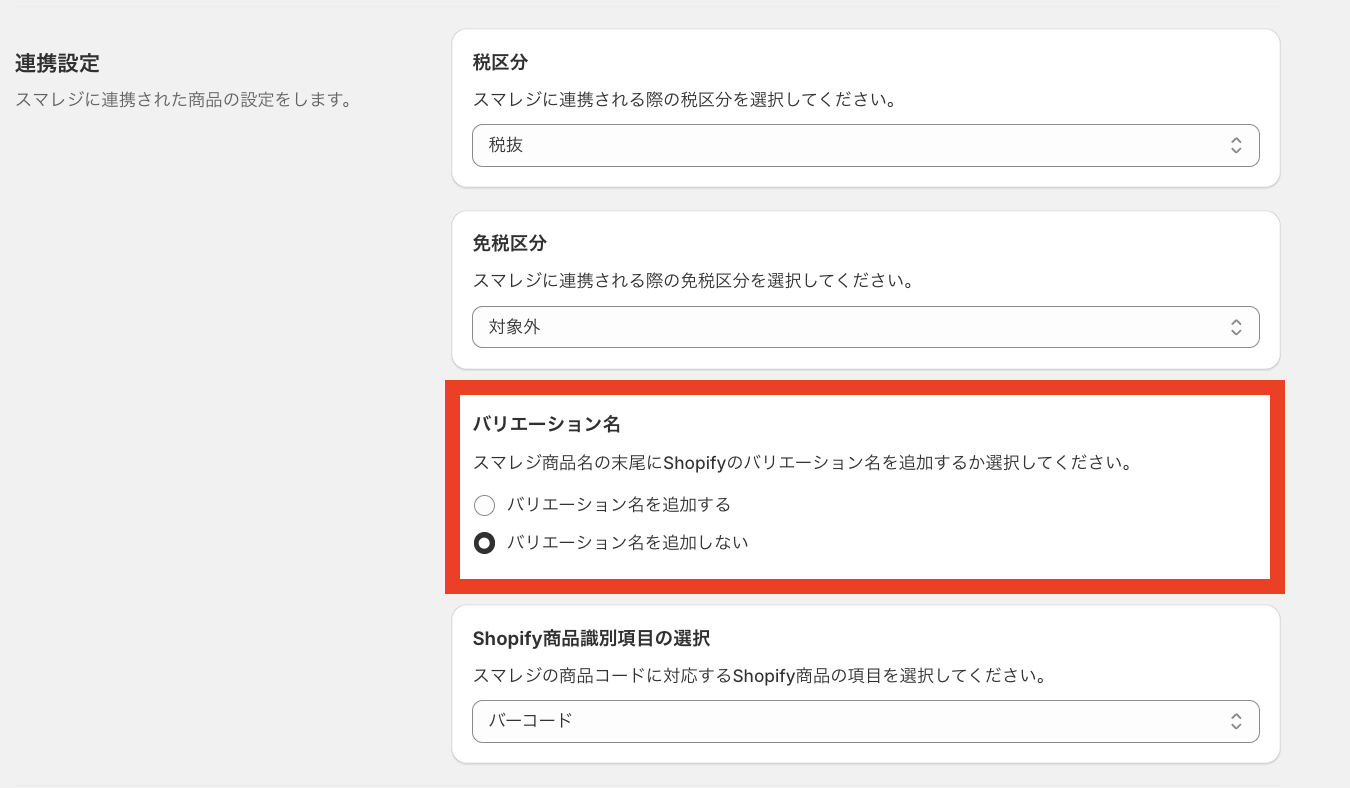Viewport: 1350px width, 788px height.
Task: Click the Shopifyのバリエーション名を追加するか description text
Action: [802, 463]
